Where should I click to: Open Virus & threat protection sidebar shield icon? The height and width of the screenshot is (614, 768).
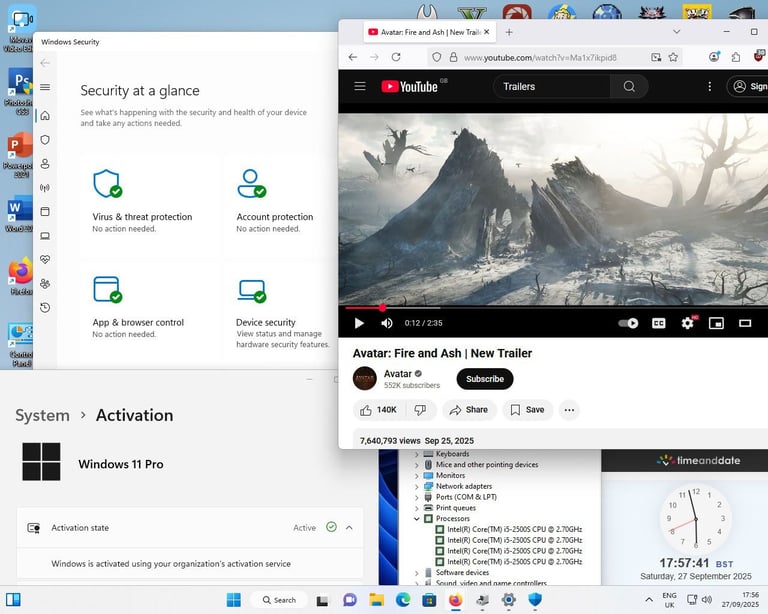click(x=45, y=140)
